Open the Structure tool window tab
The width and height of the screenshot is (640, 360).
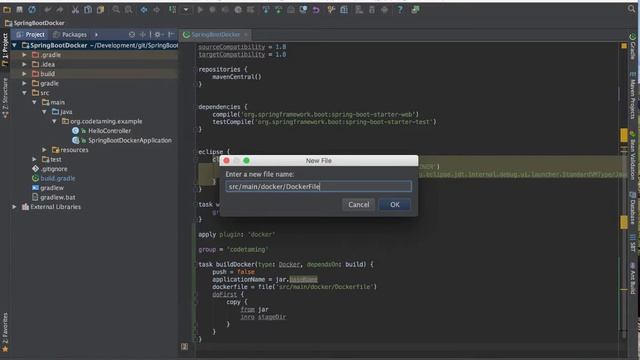click(x=5, y=98)
